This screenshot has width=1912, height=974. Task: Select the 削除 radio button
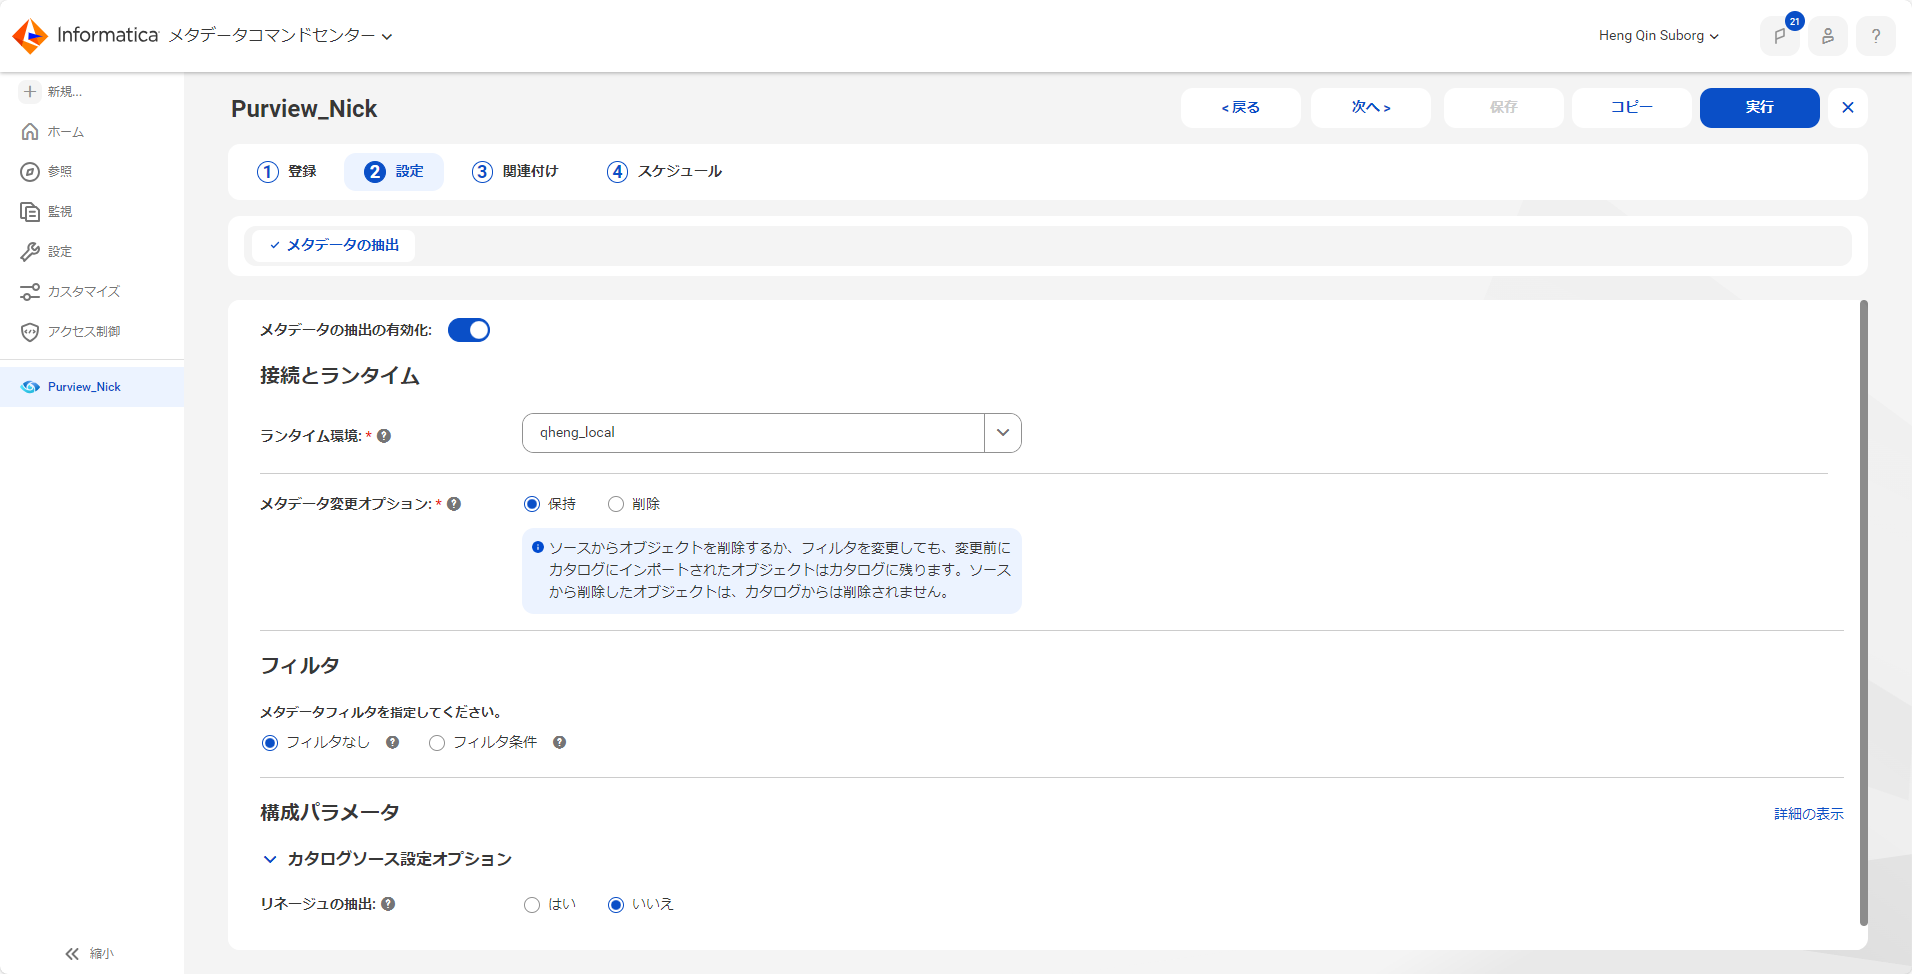pos(616,504)
